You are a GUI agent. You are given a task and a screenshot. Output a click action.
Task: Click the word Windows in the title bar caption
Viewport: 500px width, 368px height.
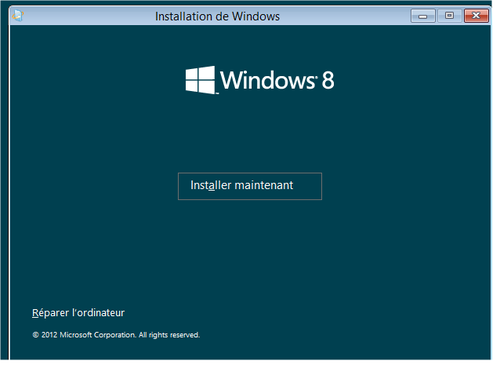pyautogui.click(x=256, y=16)
